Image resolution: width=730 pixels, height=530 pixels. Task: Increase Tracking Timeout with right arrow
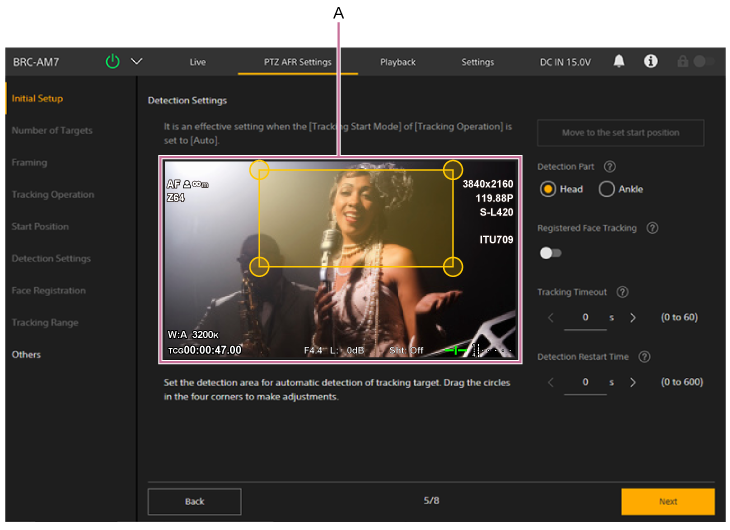(632, 317)
